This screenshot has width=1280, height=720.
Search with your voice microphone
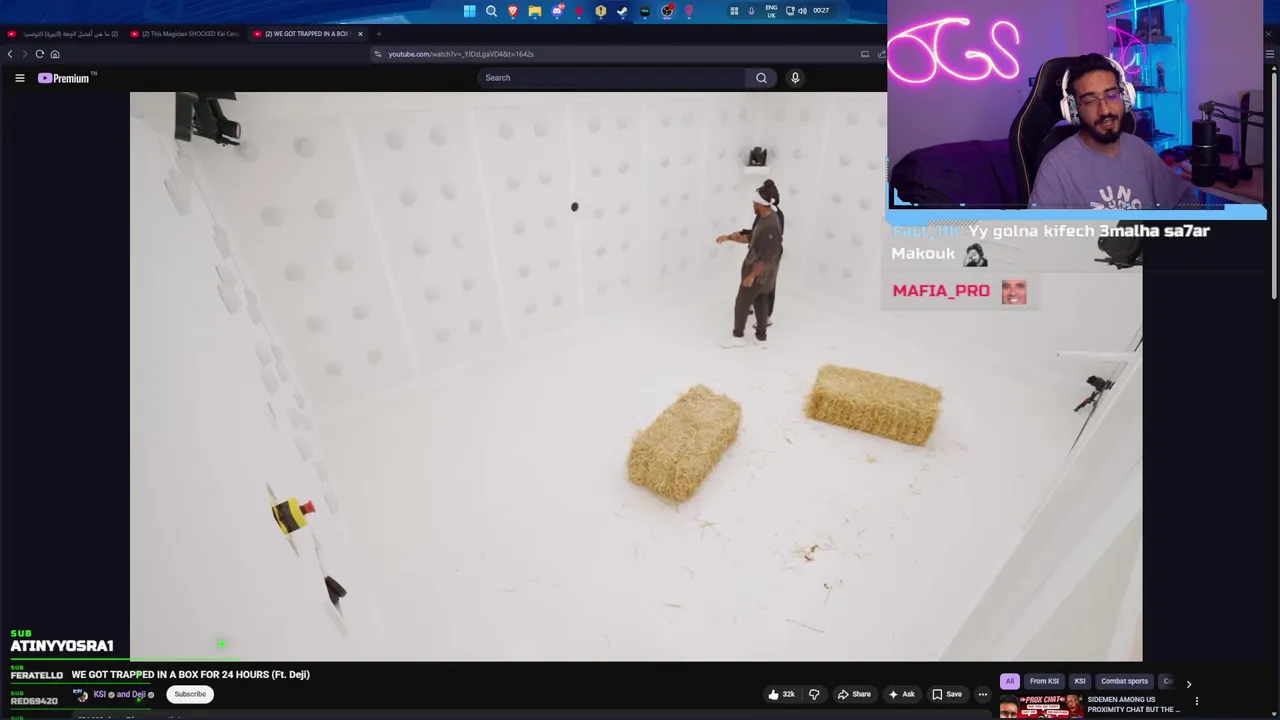tap(795, 78)
